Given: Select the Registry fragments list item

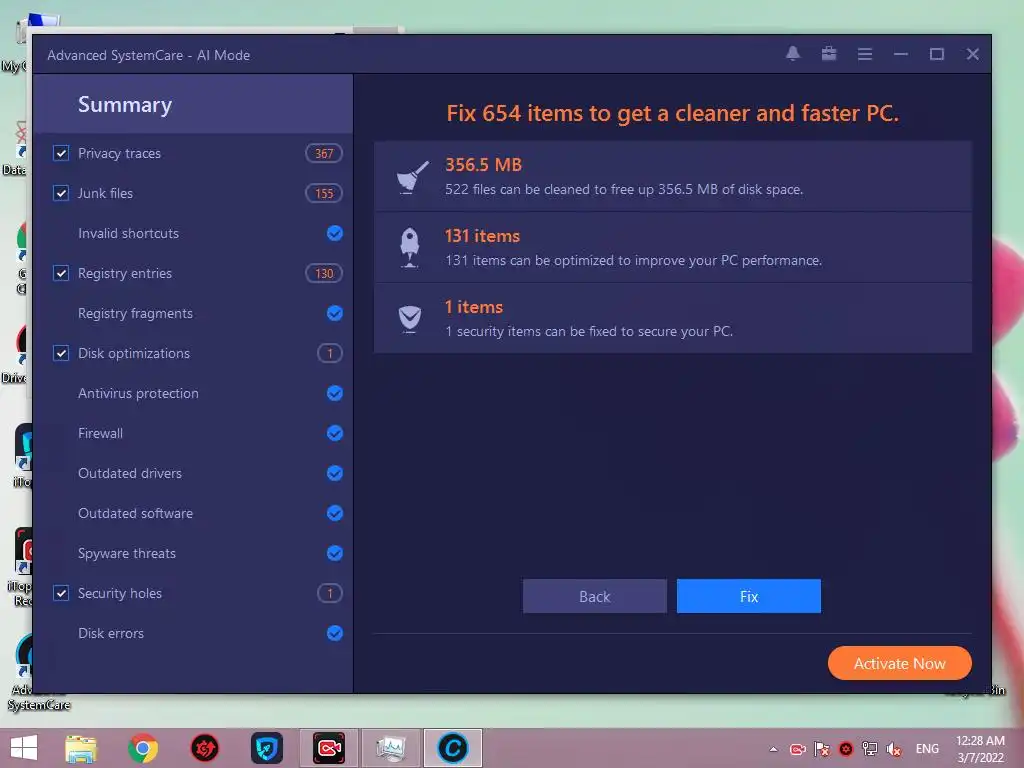Looking at the screenshot, I should coord(193,313).
